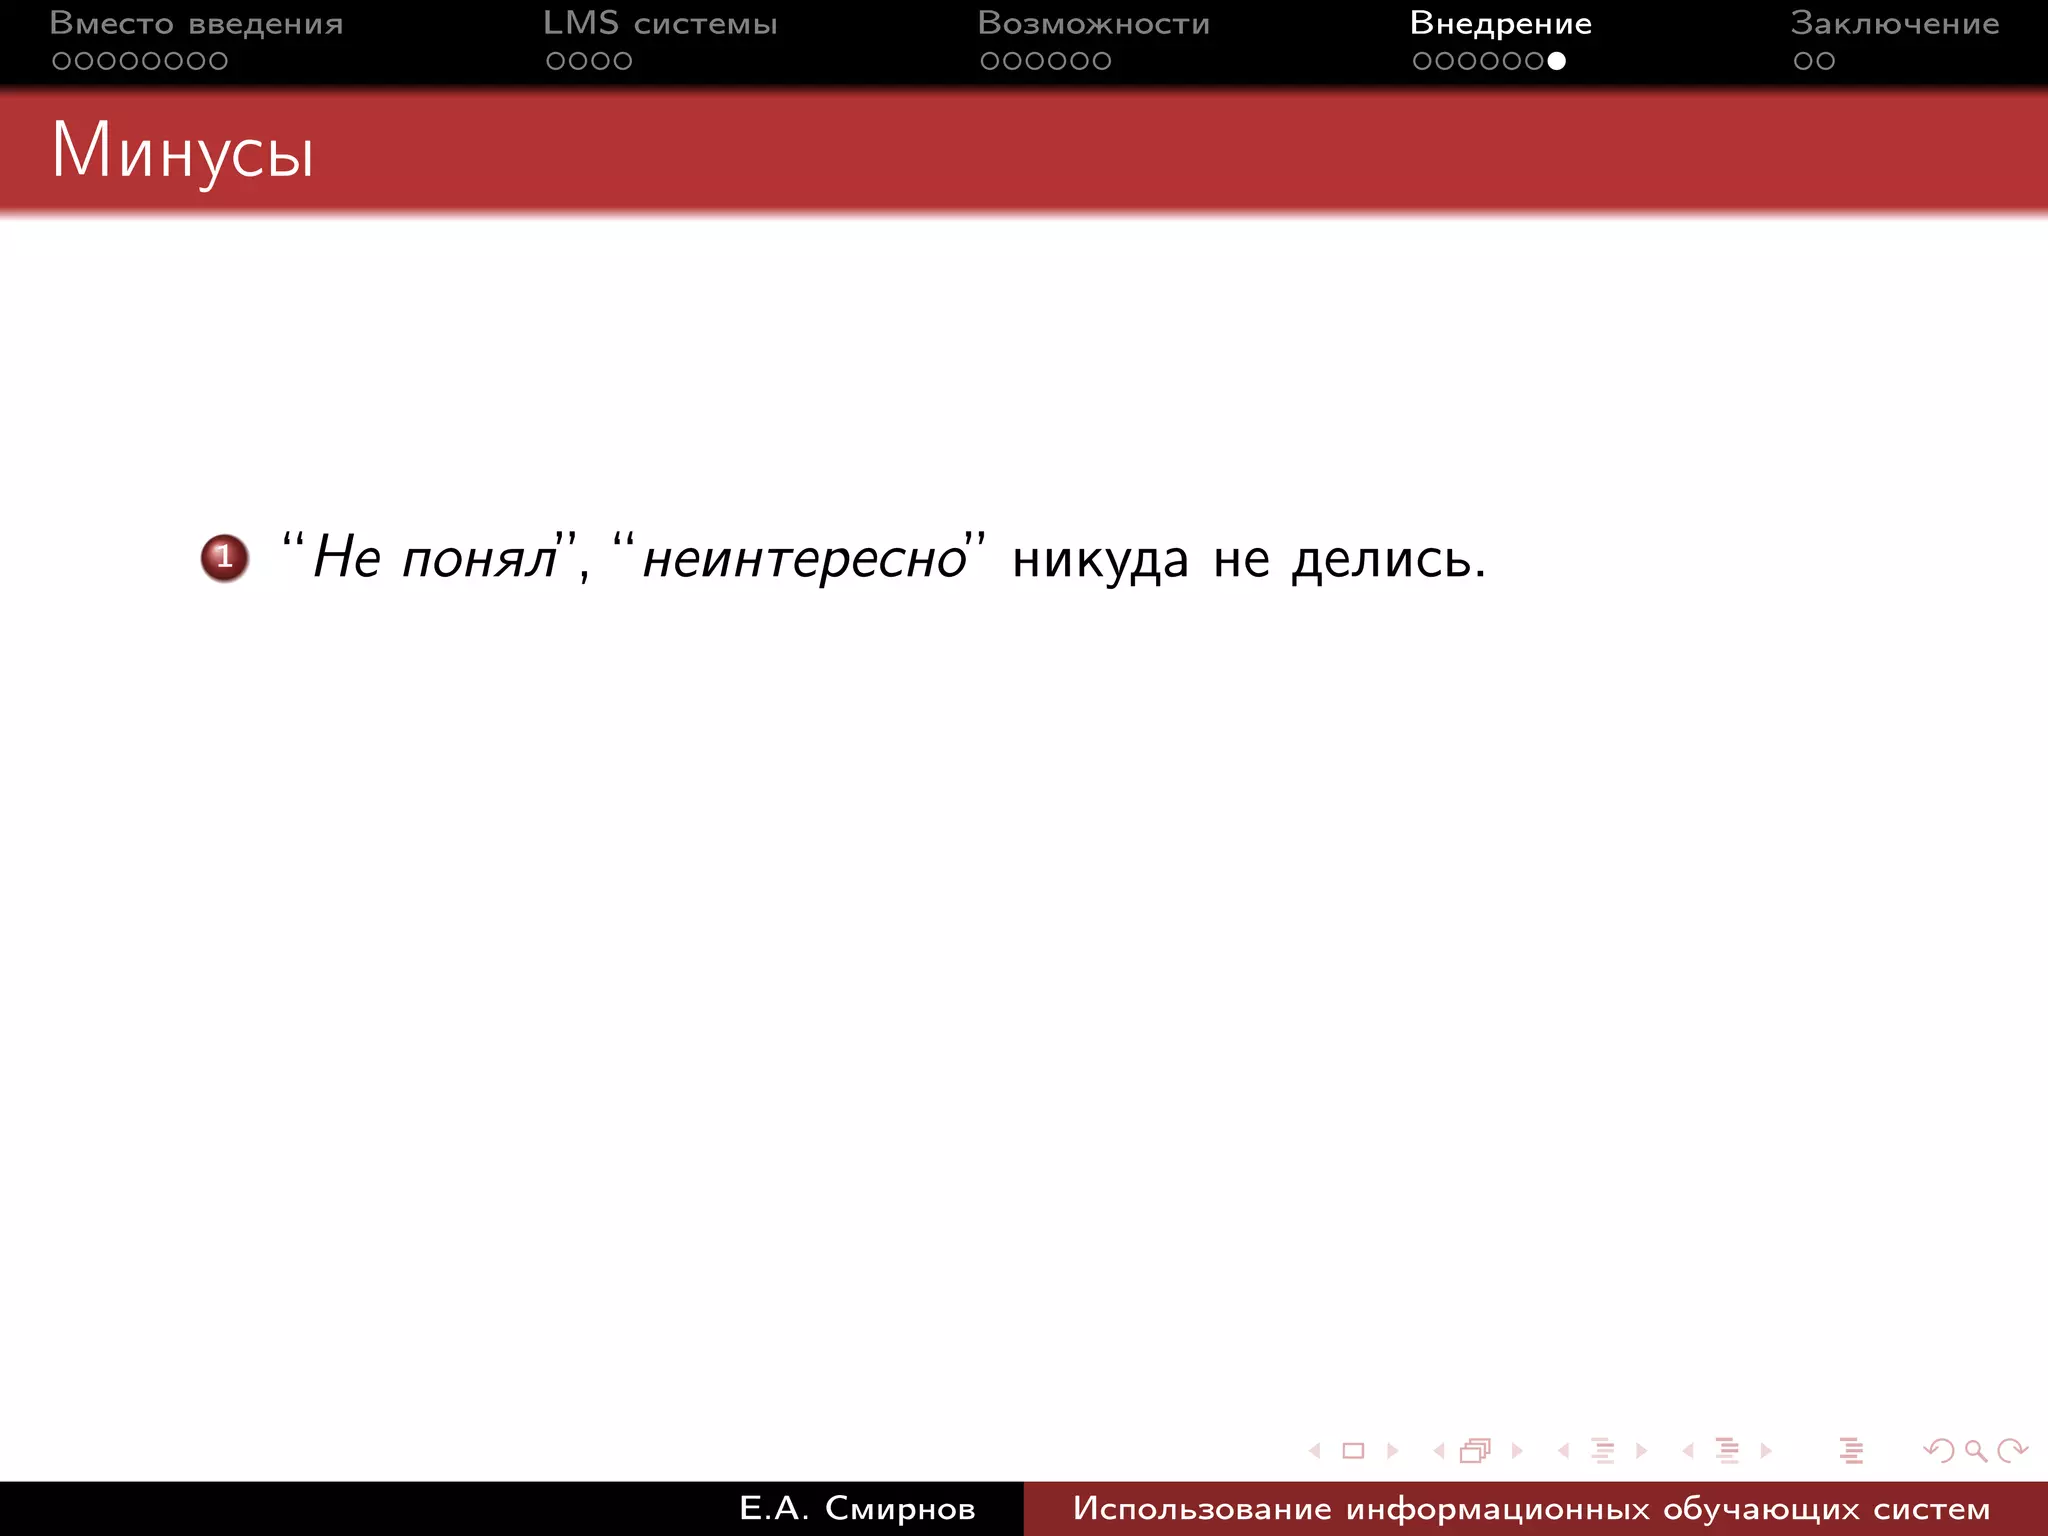
Task: Open the LMS системы section
Action: point(660,23)
